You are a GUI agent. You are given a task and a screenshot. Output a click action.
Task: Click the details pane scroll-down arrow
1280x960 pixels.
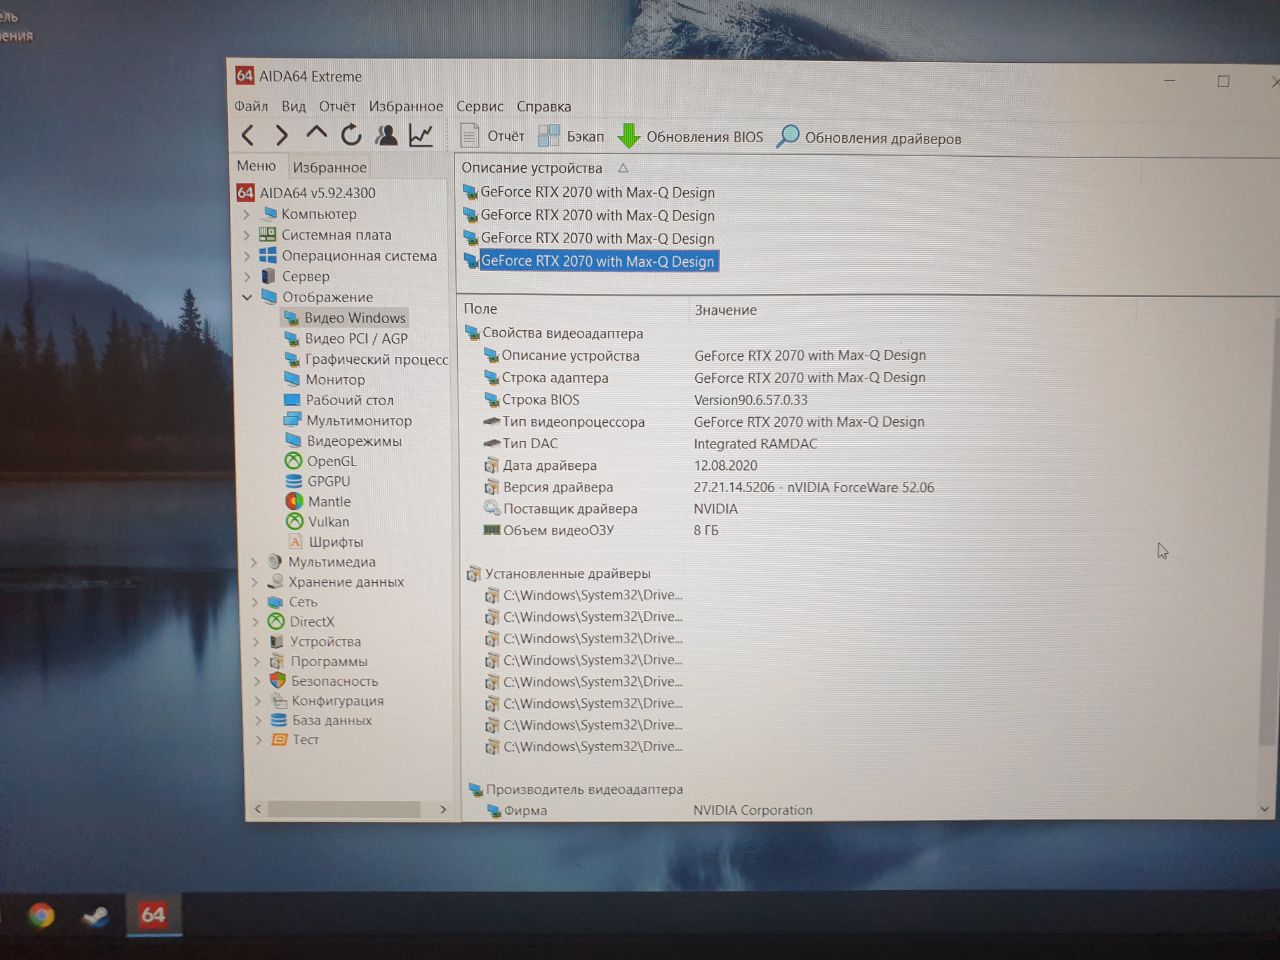coord(1265,808)
